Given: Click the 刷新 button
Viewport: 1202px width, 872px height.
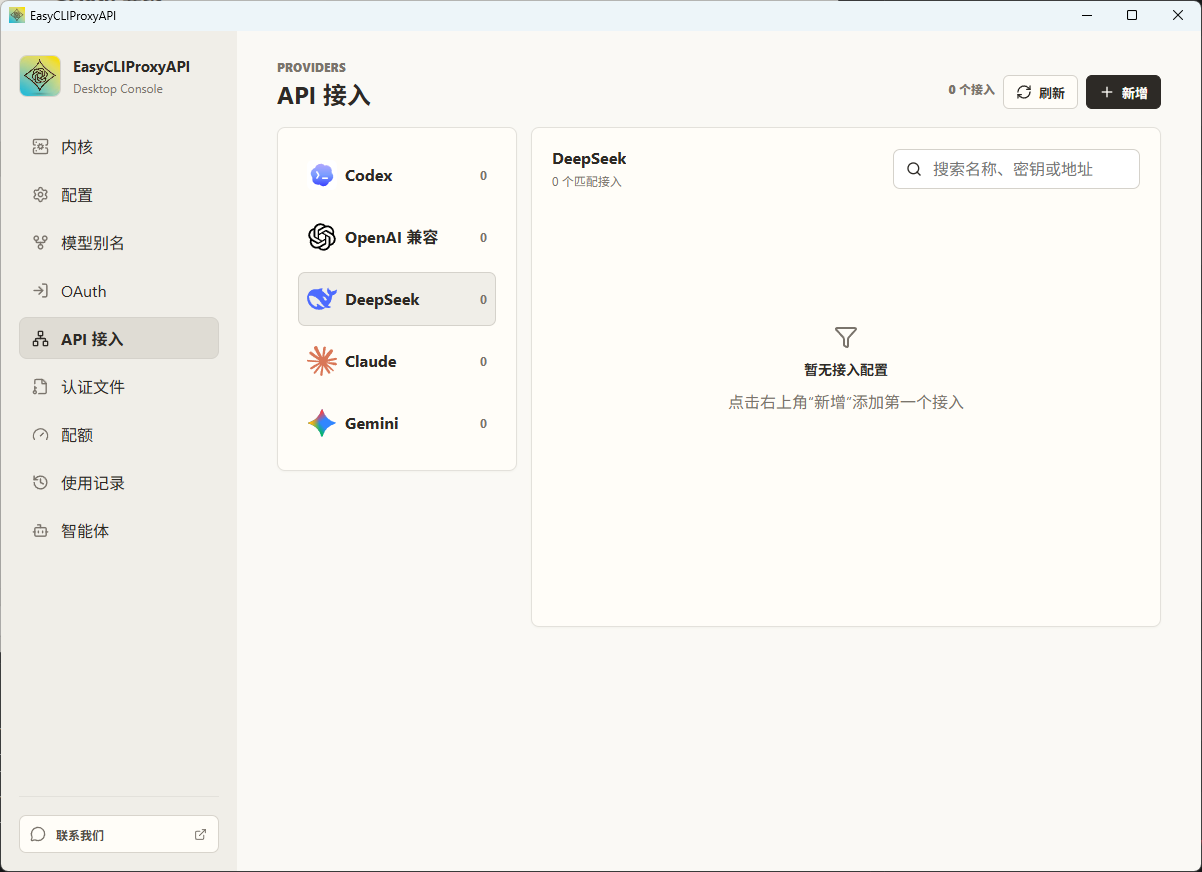Looking at the screenshot, I should (1040, 92).
